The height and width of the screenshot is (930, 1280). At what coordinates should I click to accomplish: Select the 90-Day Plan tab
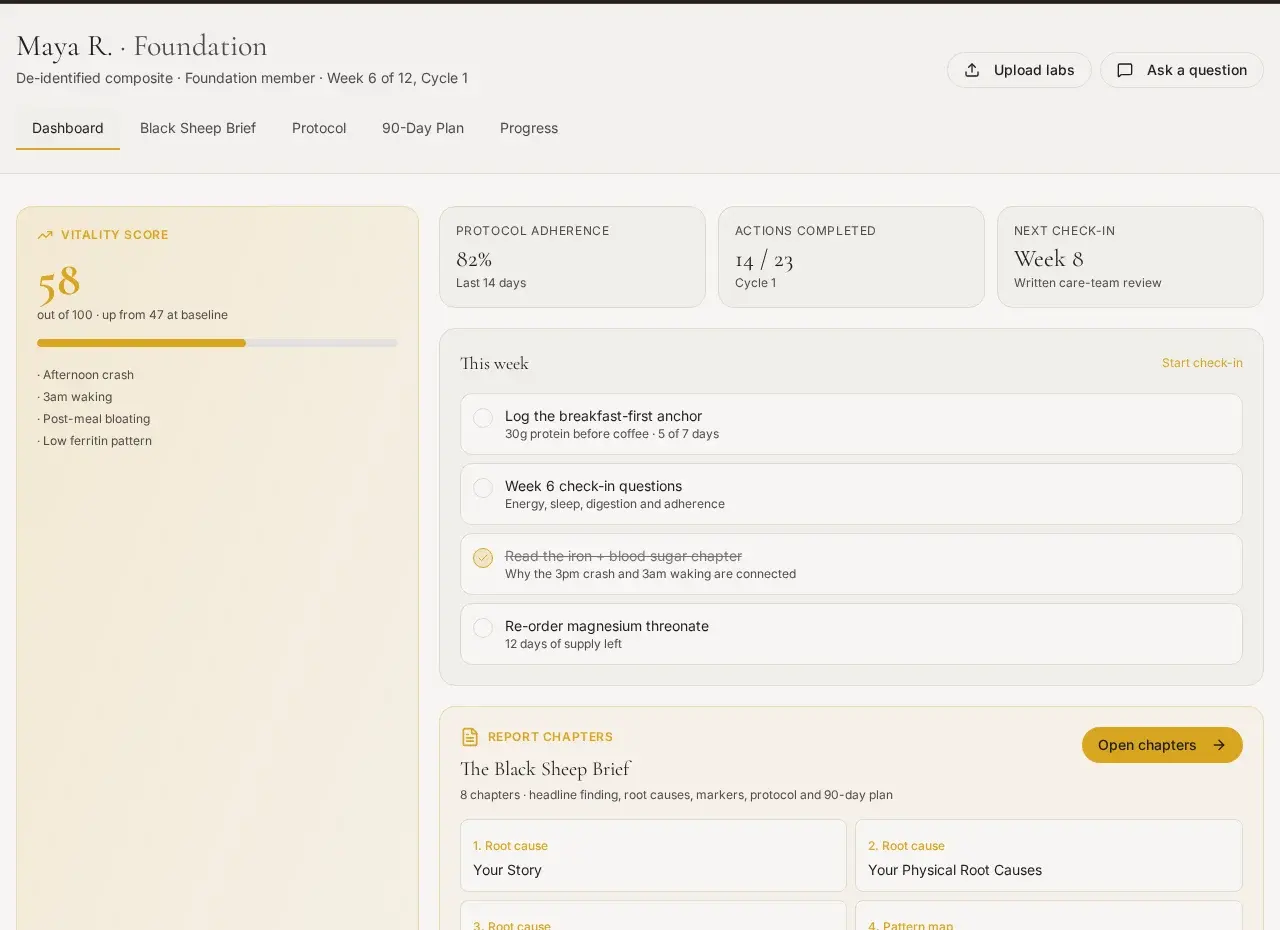(x=423, y=128)
